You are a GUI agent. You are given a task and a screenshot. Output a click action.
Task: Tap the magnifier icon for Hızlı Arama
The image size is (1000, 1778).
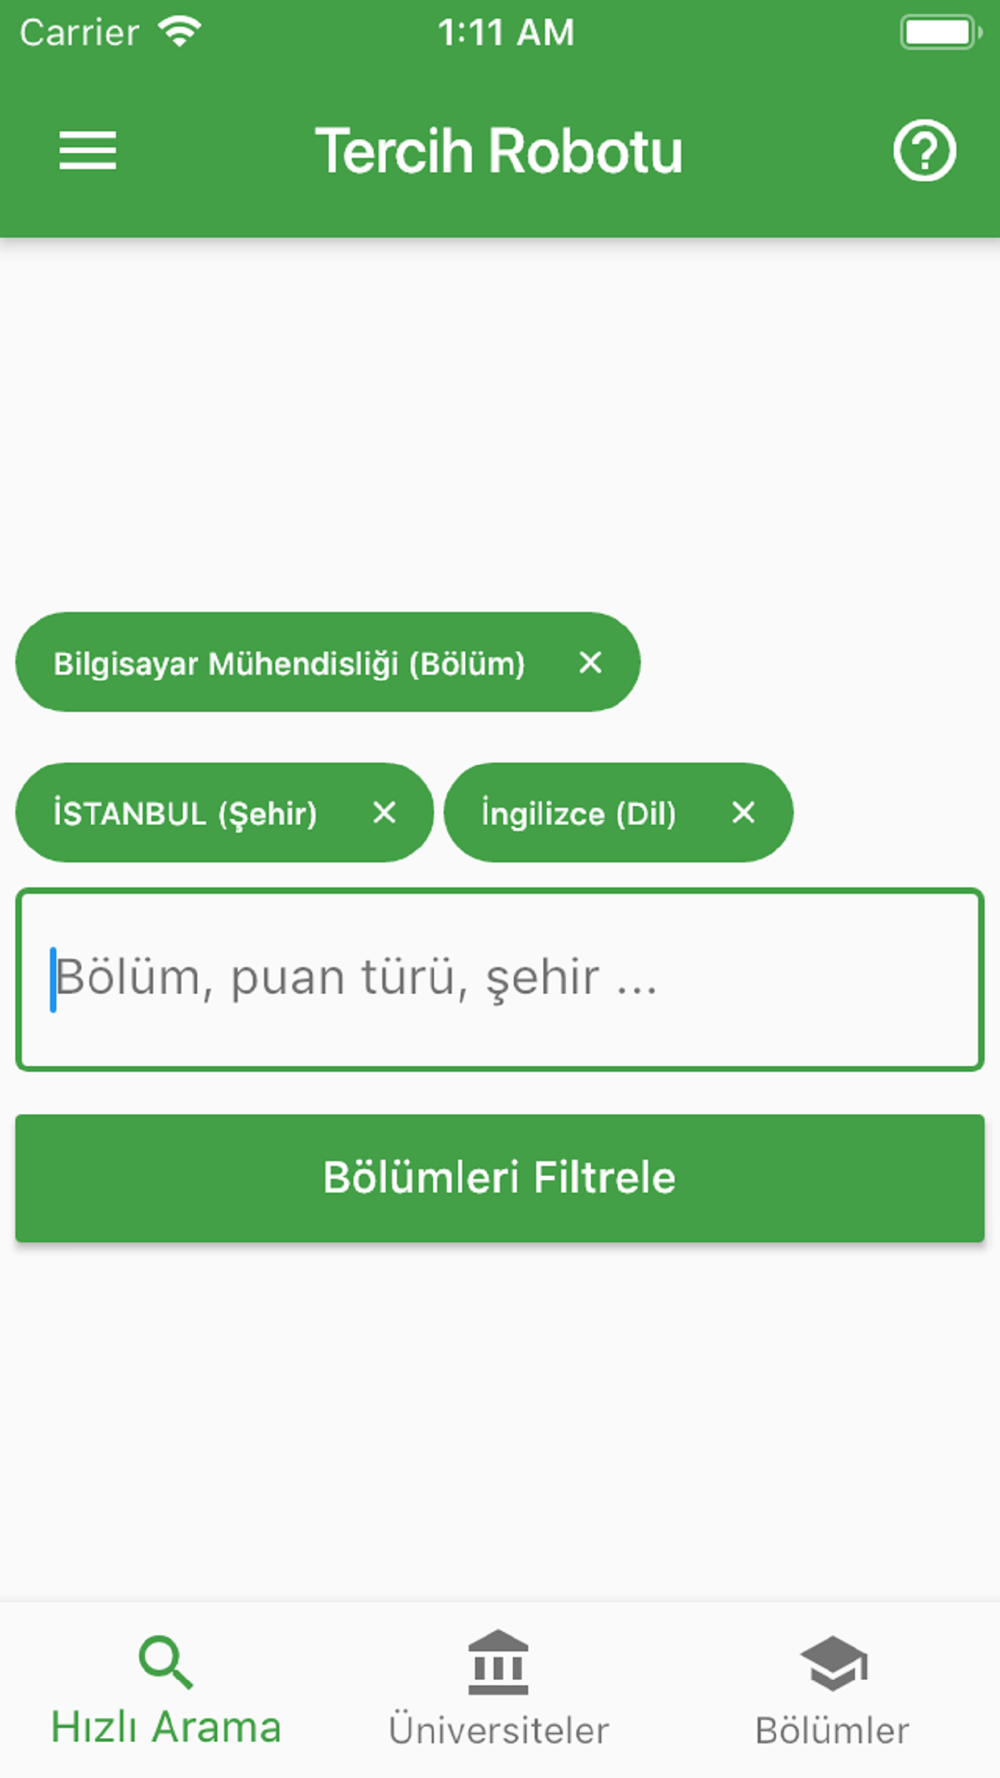(166, 1662)
